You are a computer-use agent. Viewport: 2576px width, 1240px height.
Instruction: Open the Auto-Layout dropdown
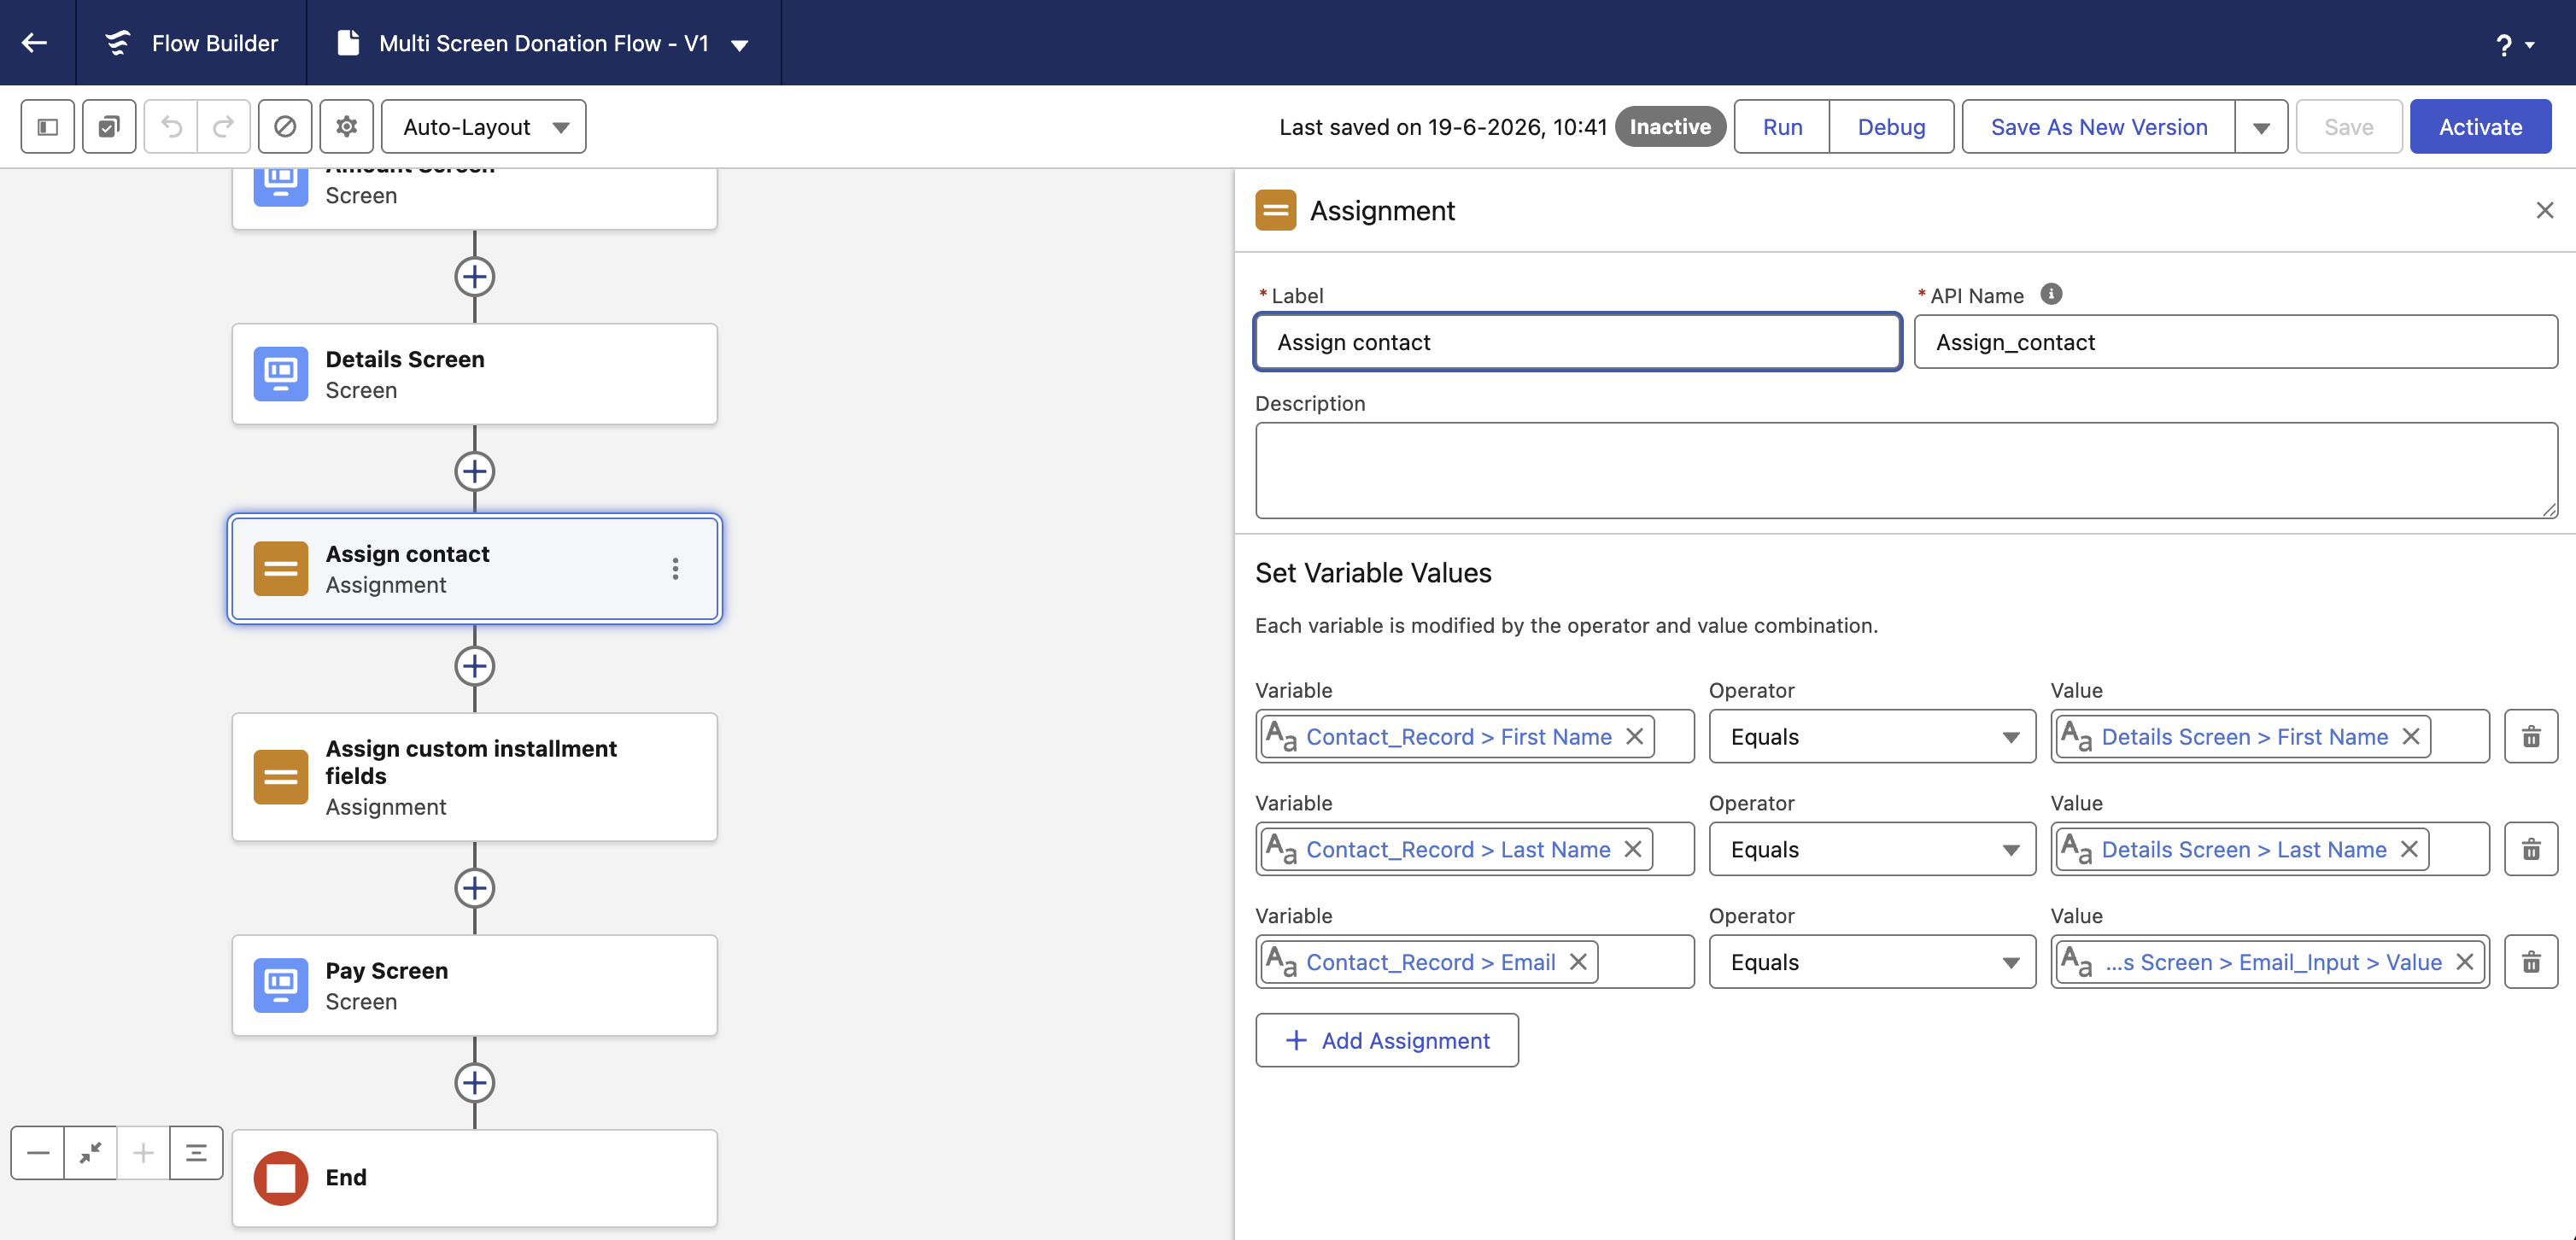[x=484, y=127]
